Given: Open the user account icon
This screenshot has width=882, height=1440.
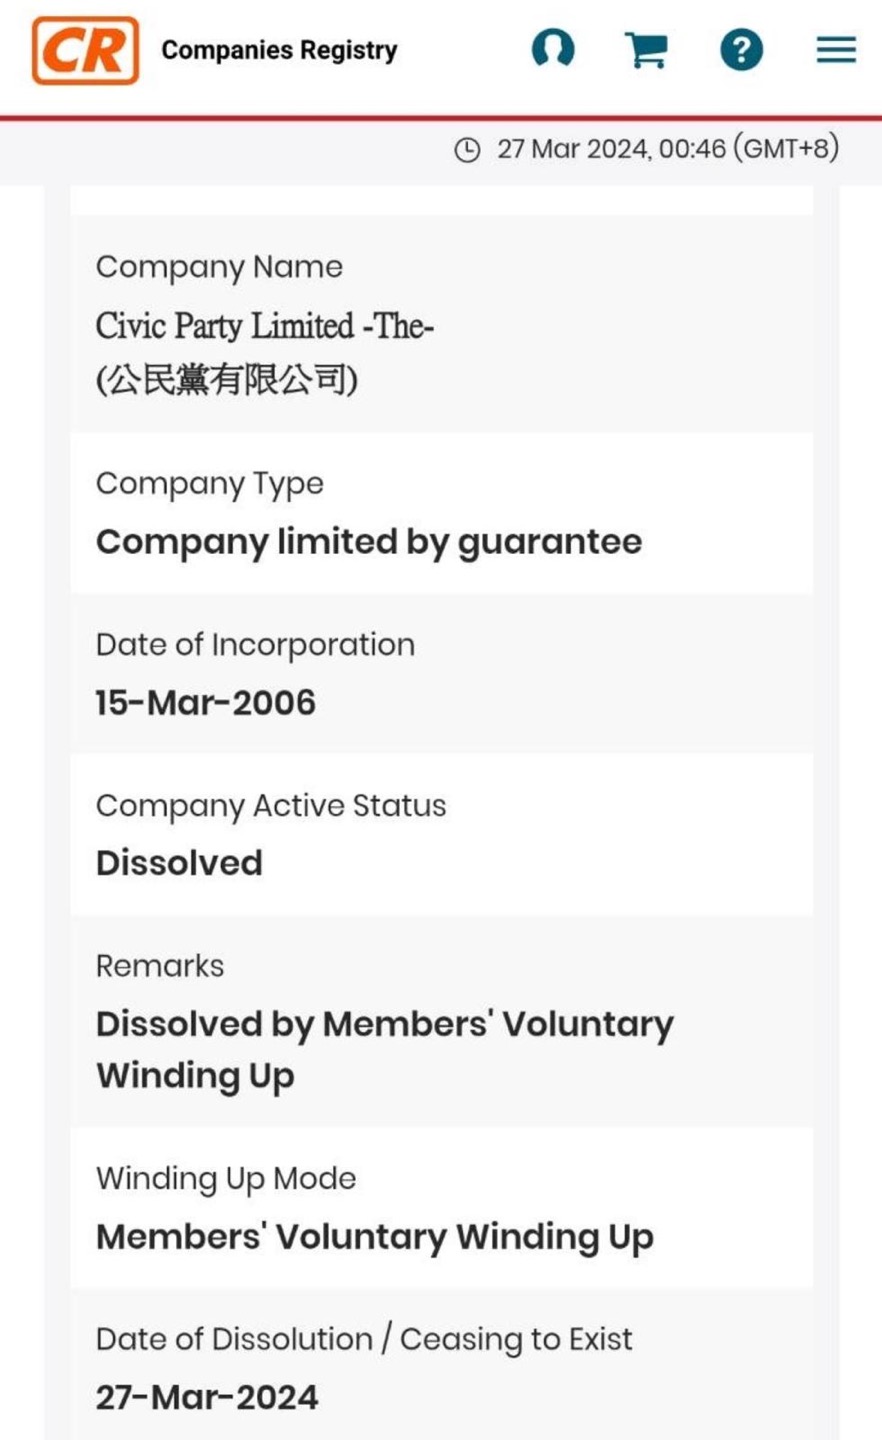Looking at the screenshot, I should (x=553, y=49).
